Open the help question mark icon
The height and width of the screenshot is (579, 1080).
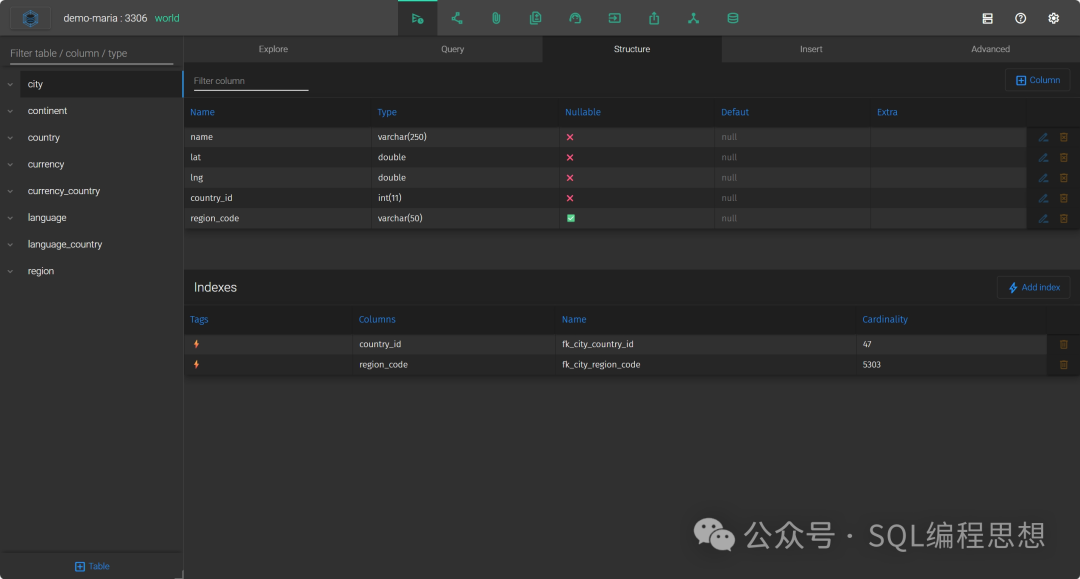tap(1020, 19)
